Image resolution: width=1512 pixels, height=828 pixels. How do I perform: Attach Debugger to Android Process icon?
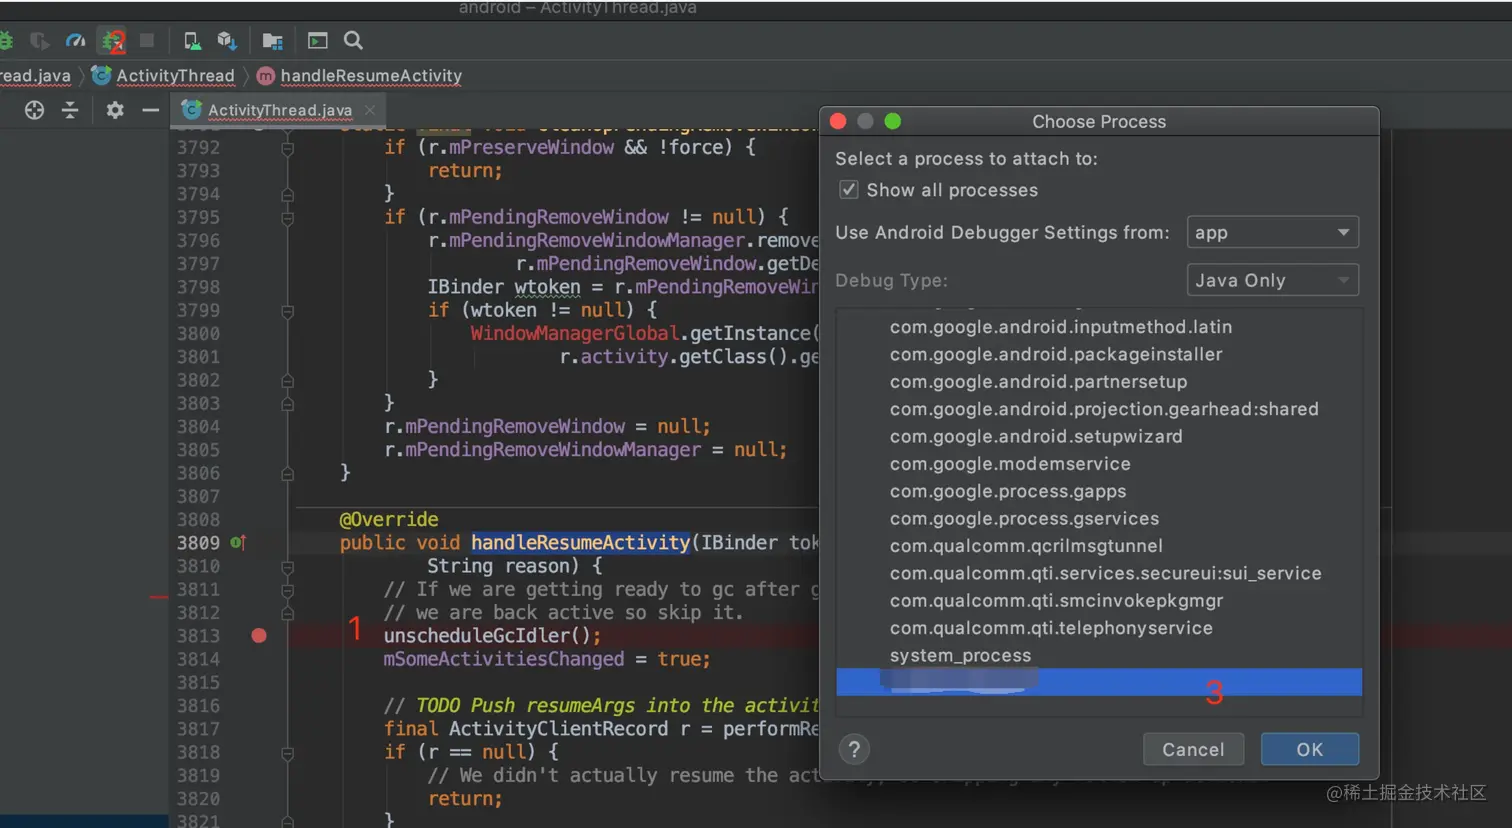coord(113,41)
